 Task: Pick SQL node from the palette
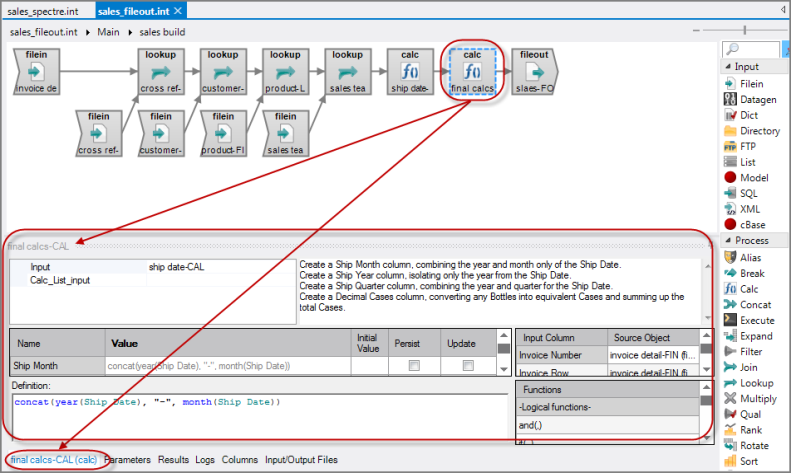pos(741,193)
